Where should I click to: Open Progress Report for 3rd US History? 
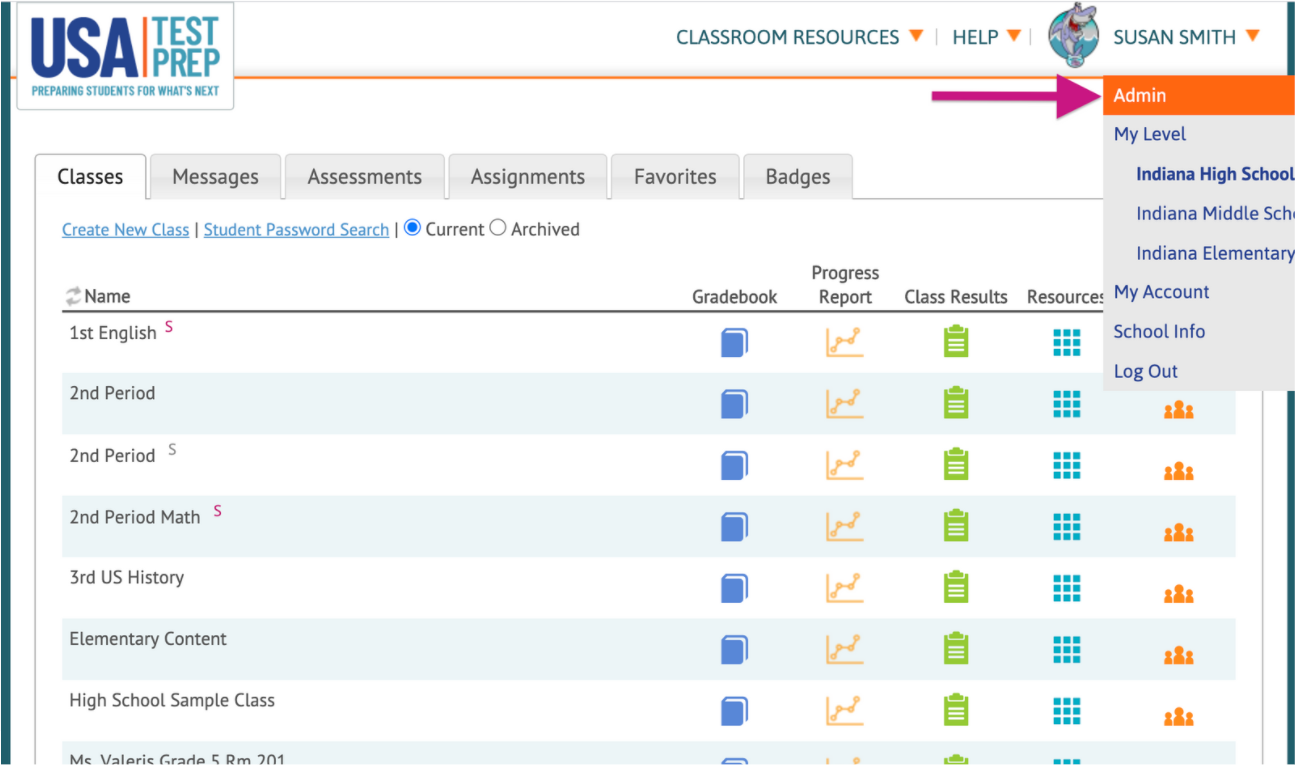pos(844,588)
